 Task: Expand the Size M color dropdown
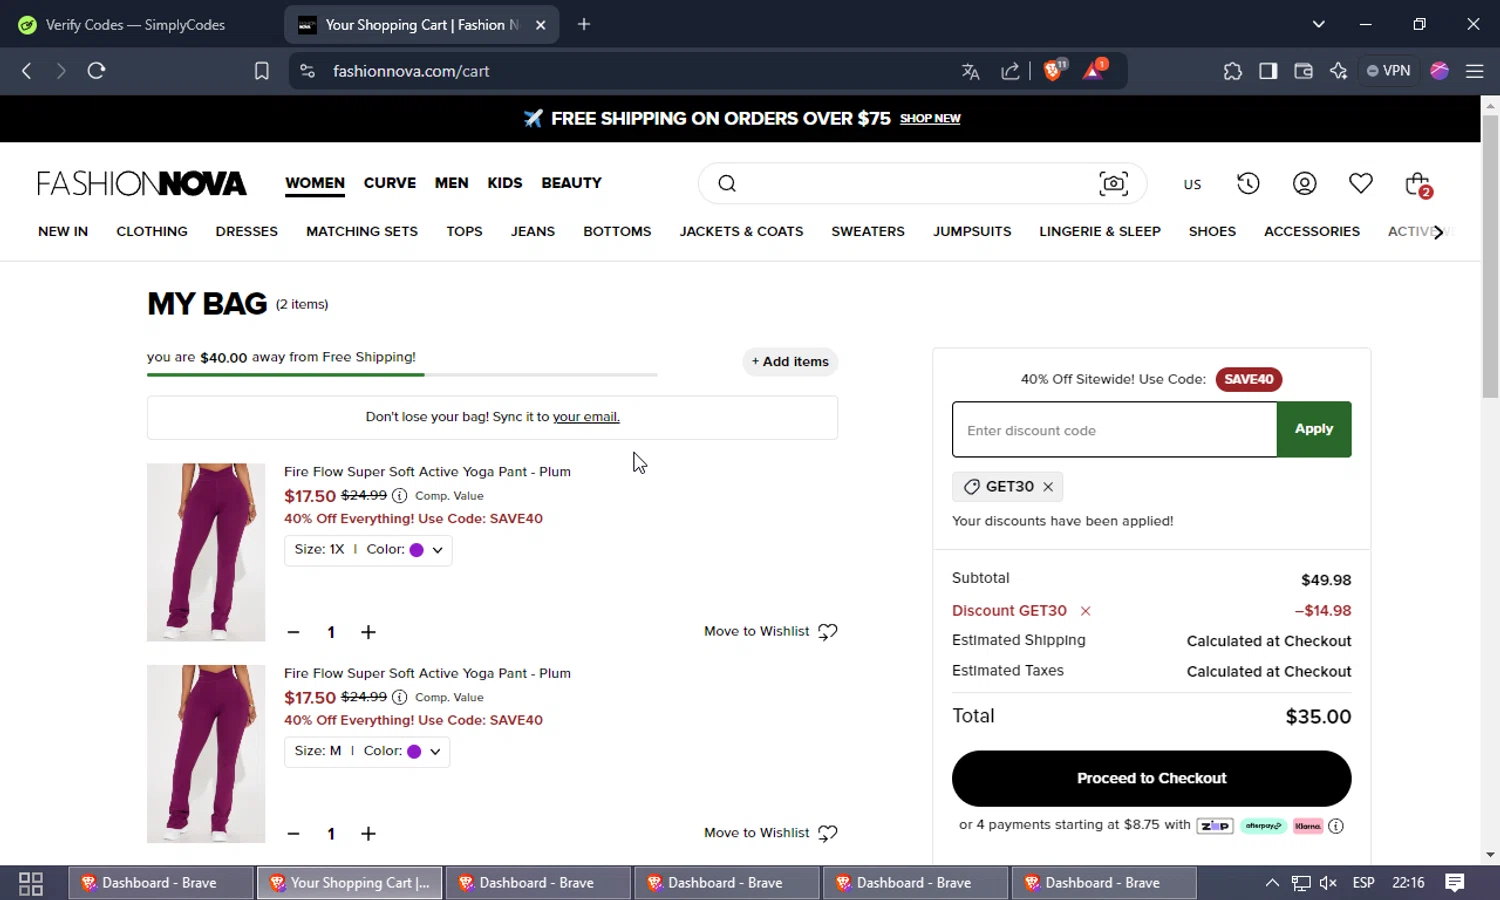click(367, 752)
